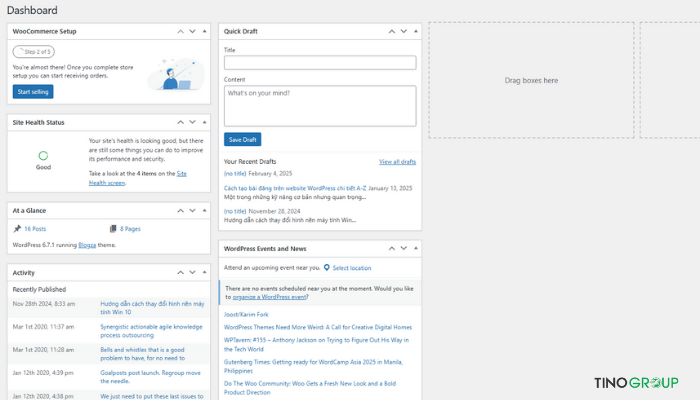Collapse the WooCommerce Setup panel
Image resolution: width=700 pixels, height=400 pixels.
(204, 31)
